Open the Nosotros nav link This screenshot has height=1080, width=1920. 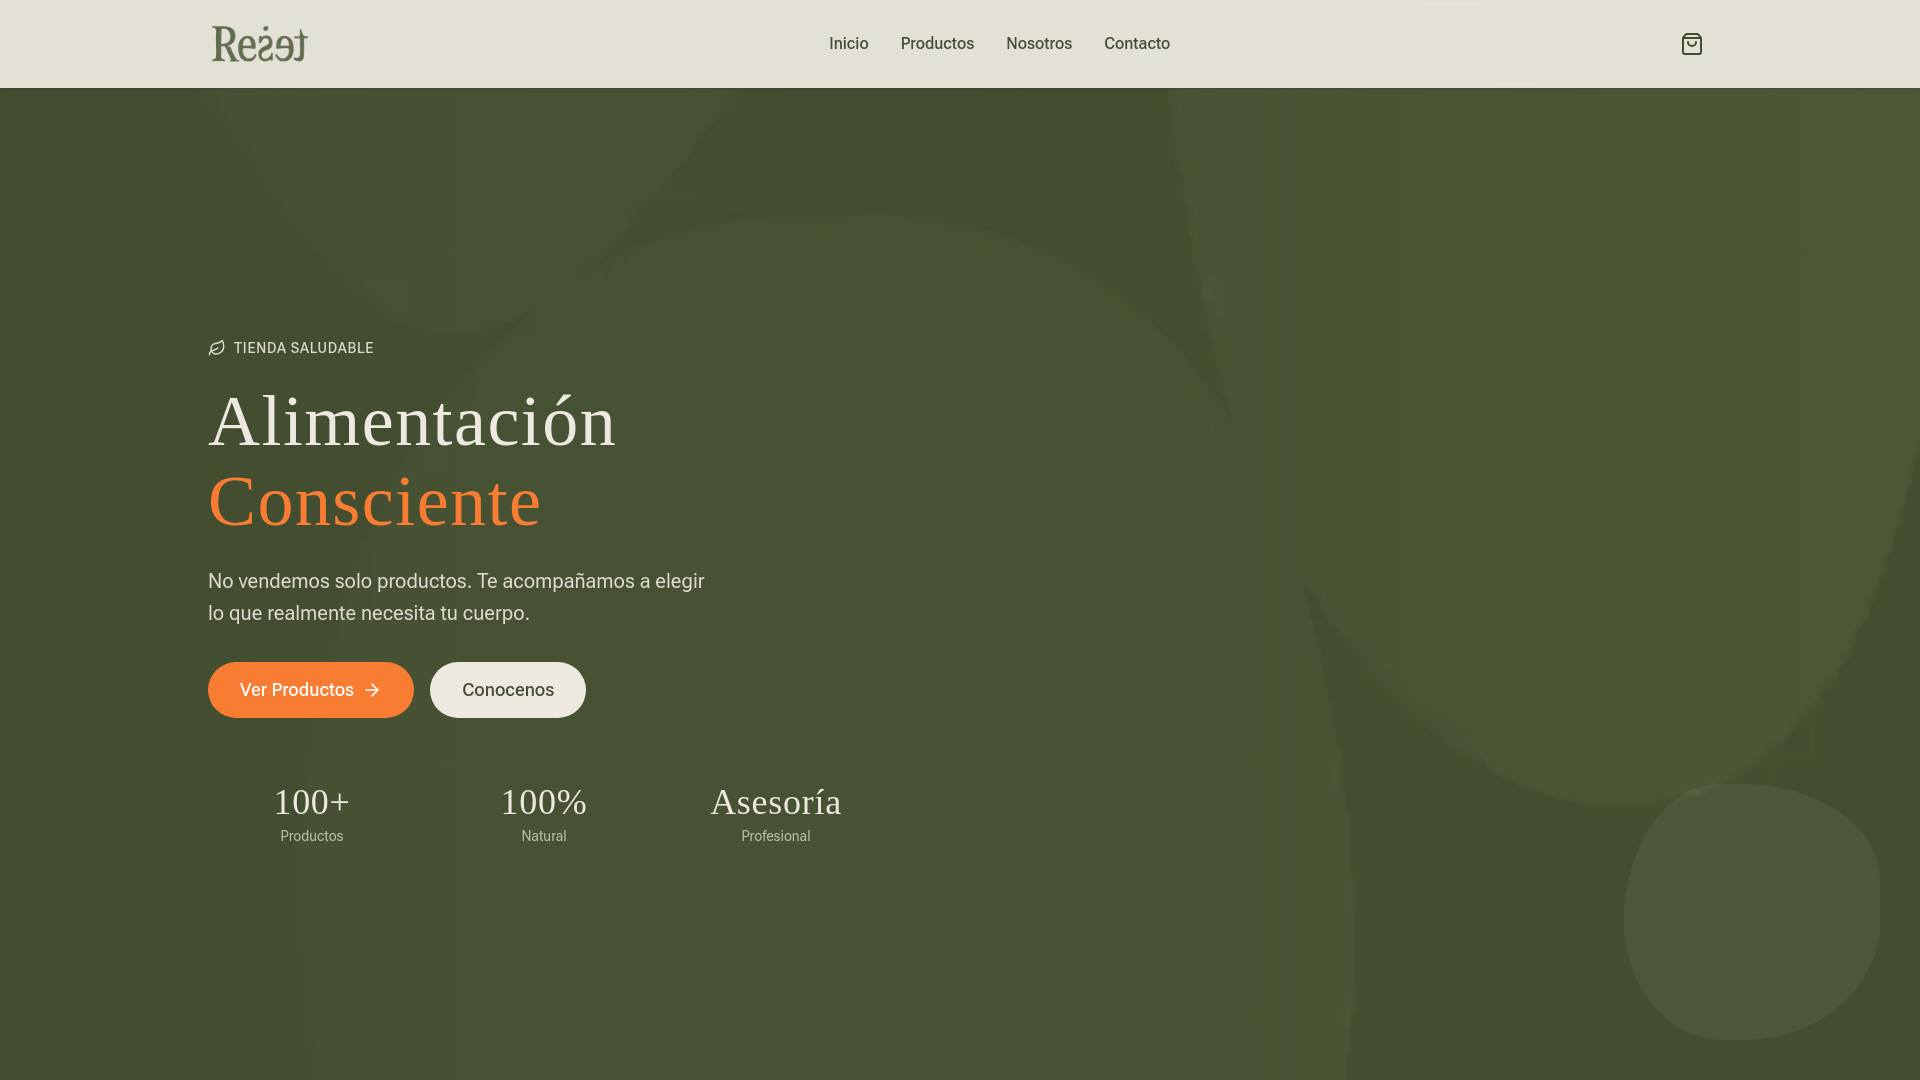click(1039, 44)
